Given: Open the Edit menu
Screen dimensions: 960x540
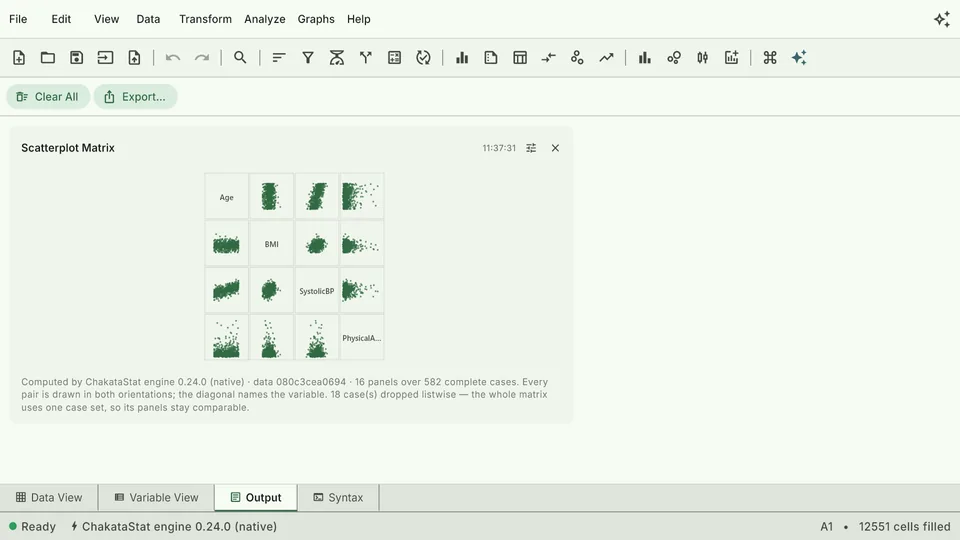Looking at the screenshot, I should pyautogui.click(x=61, y=19).
